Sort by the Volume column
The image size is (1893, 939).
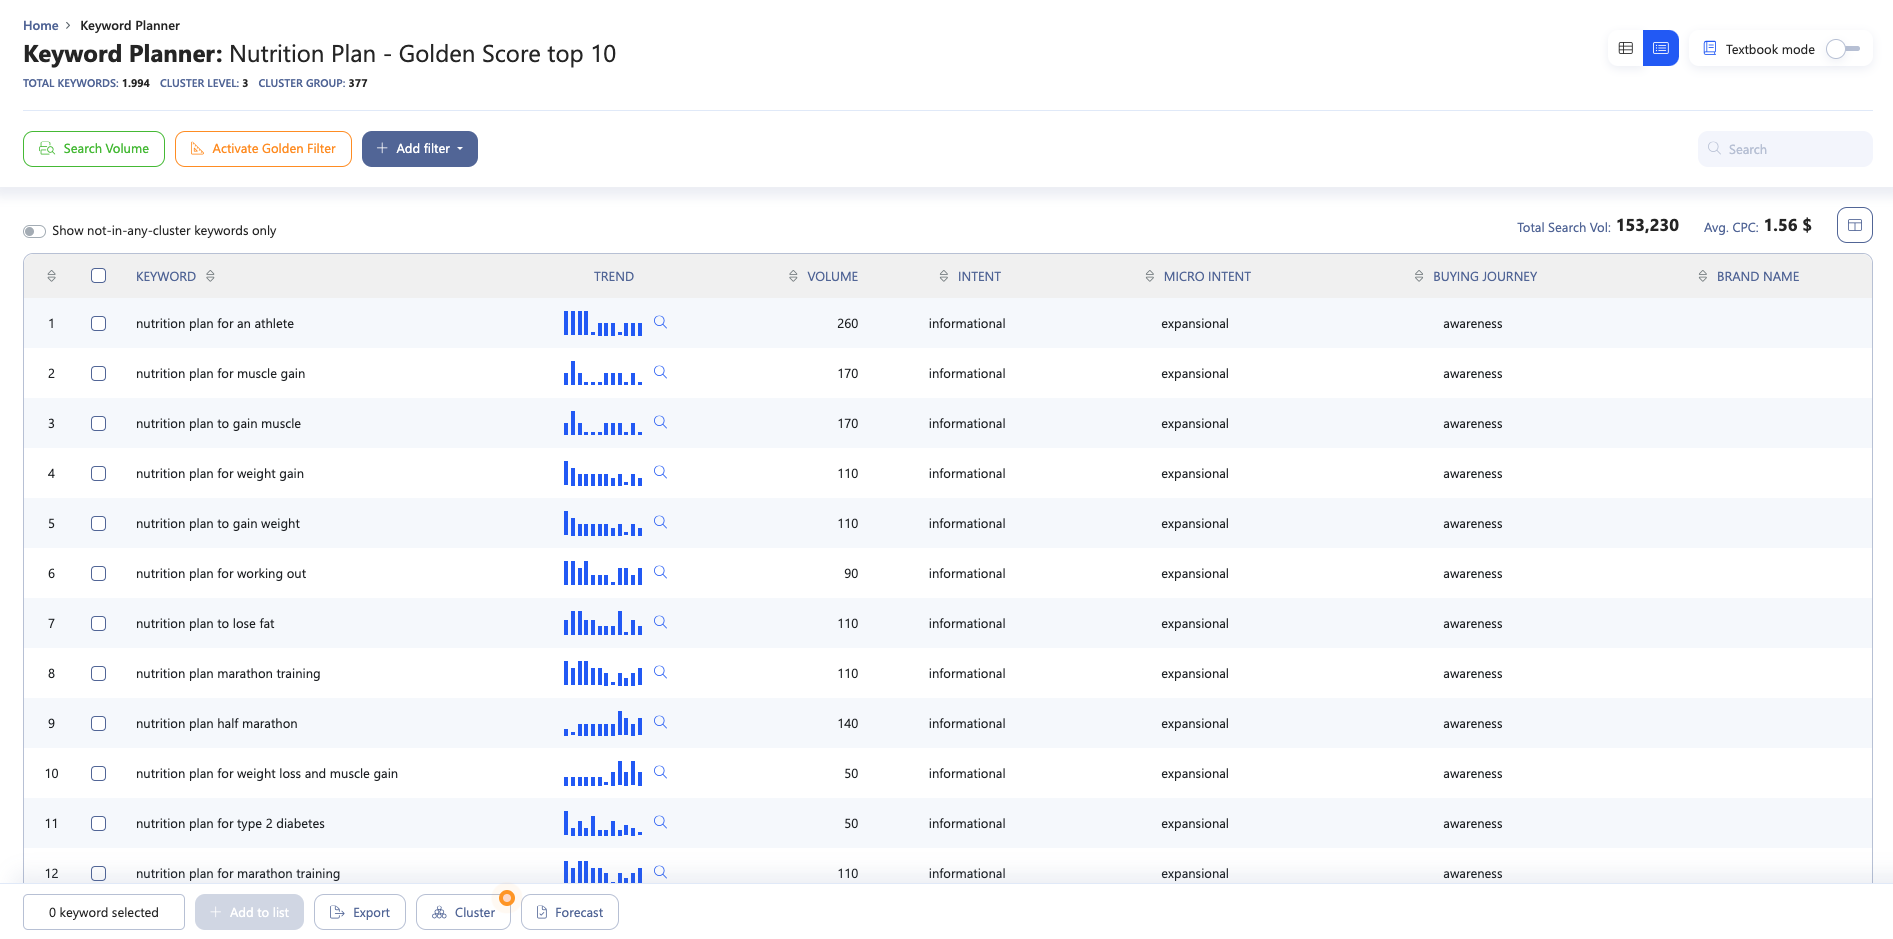831,277
